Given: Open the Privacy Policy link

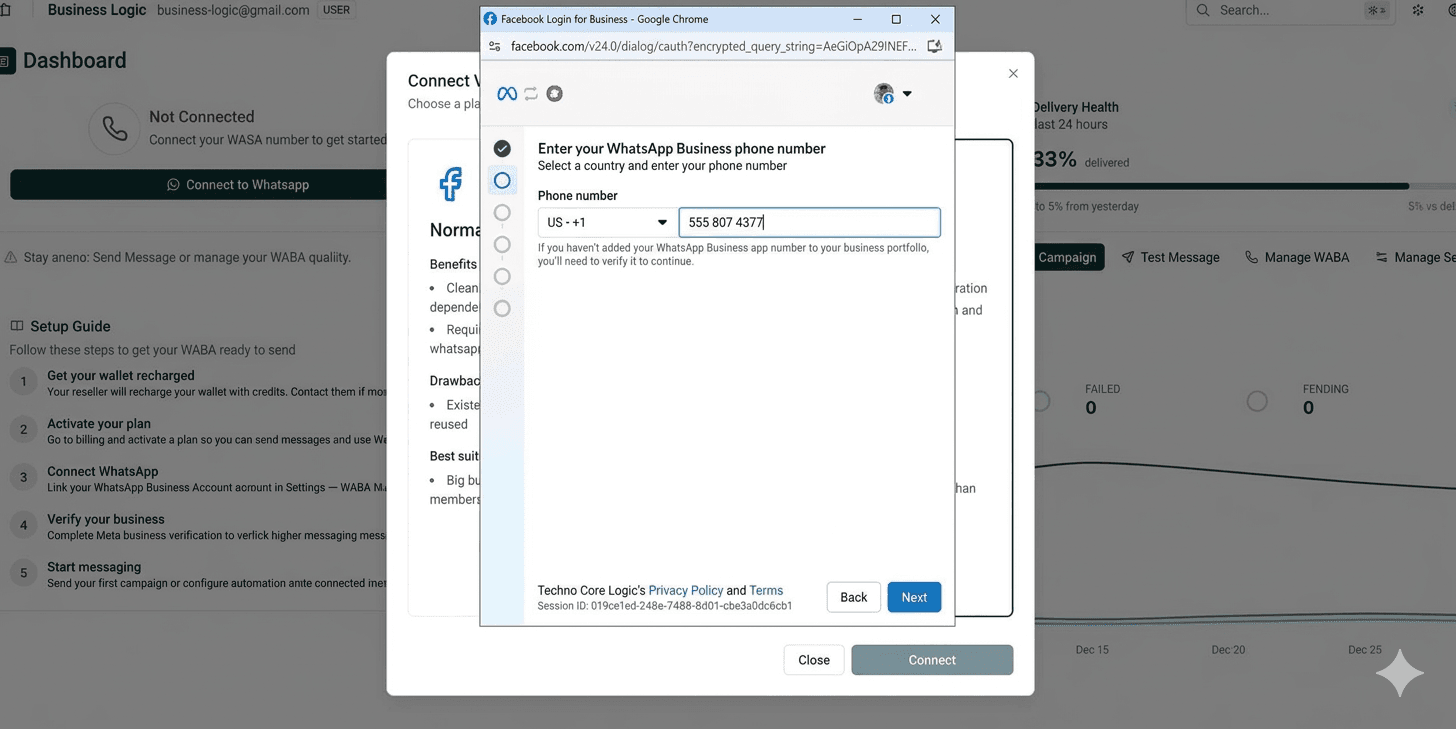Looking at the screenshot, I should 685,590.
